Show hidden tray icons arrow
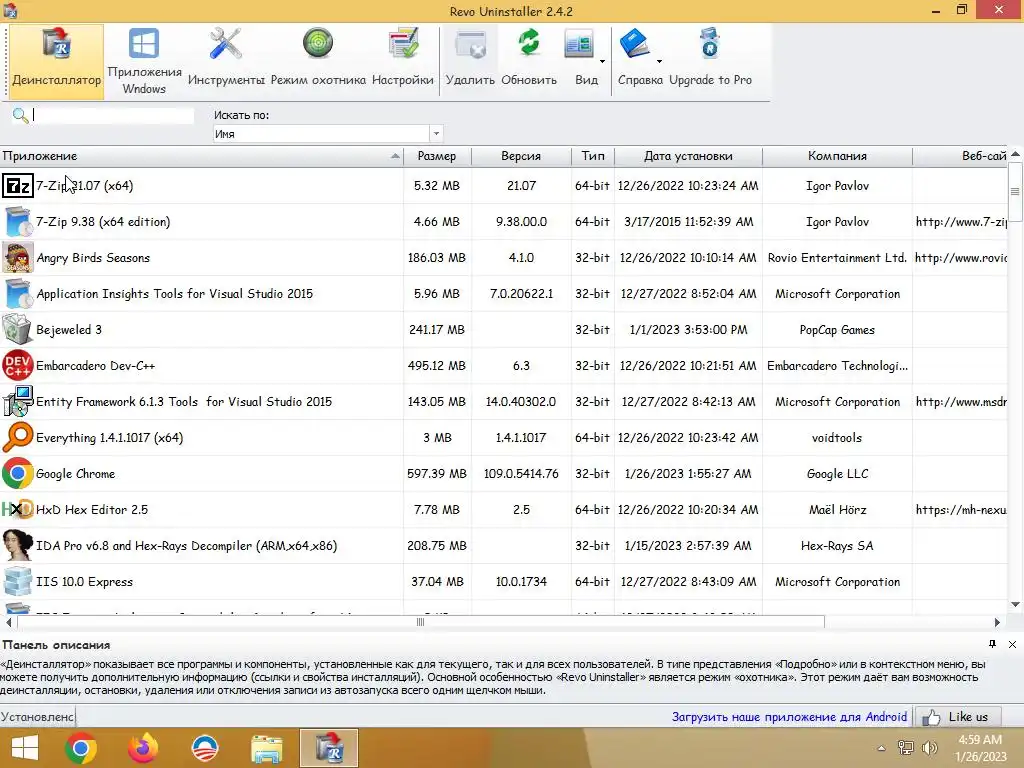1024x768 pixels. (x=881, y=748)
